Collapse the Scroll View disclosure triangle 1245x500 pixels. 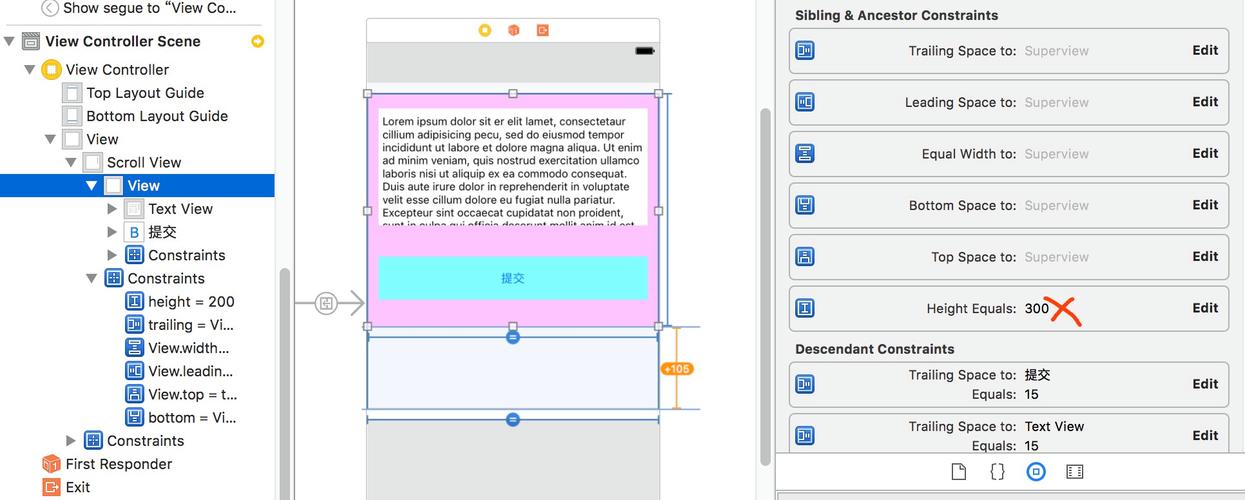(x=71, y=162)
